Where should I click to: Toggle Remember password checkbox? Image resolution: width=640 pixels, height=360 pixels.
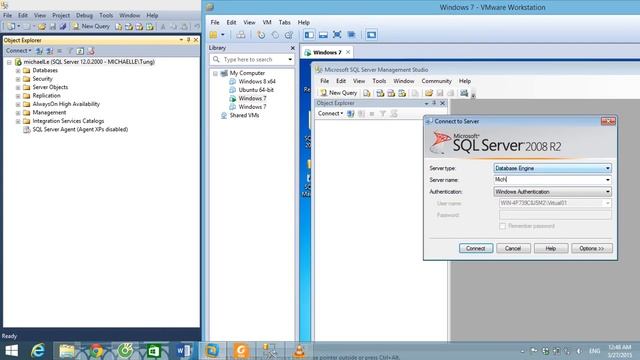pos(503,226)
